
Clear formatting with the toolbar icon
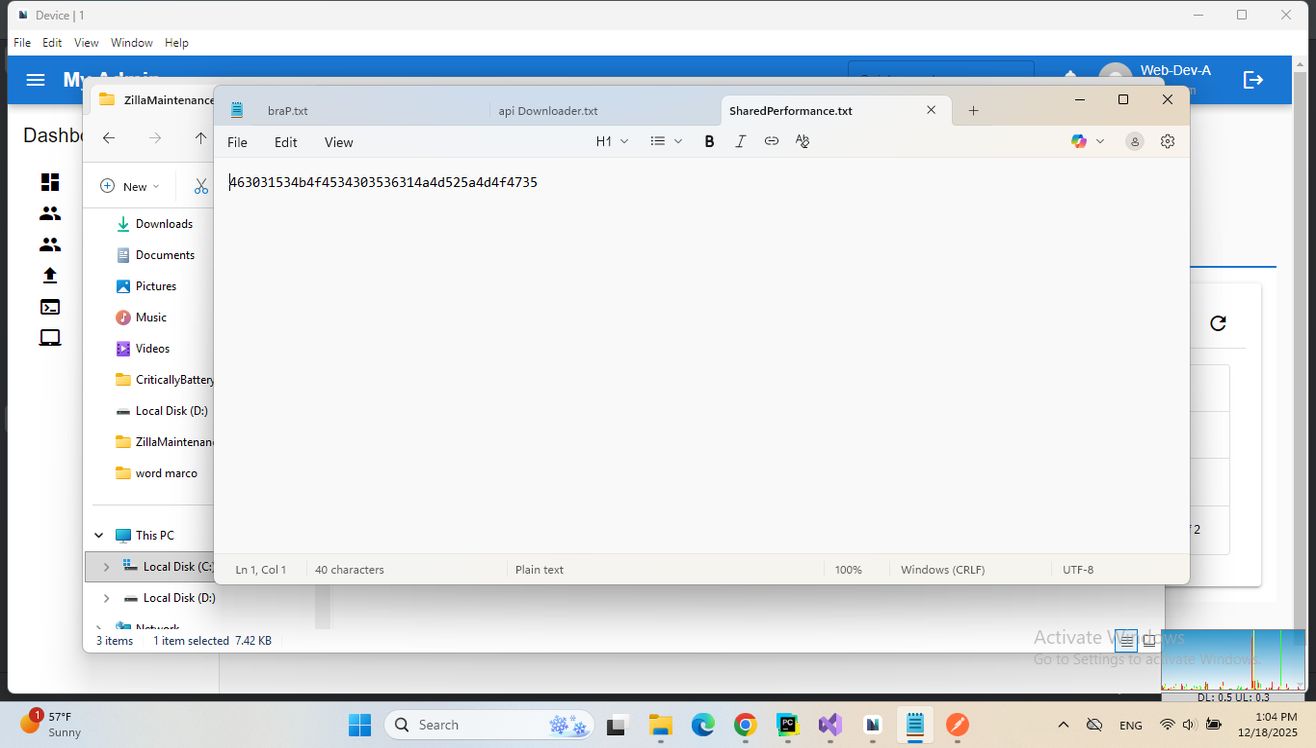click(802, 142)
